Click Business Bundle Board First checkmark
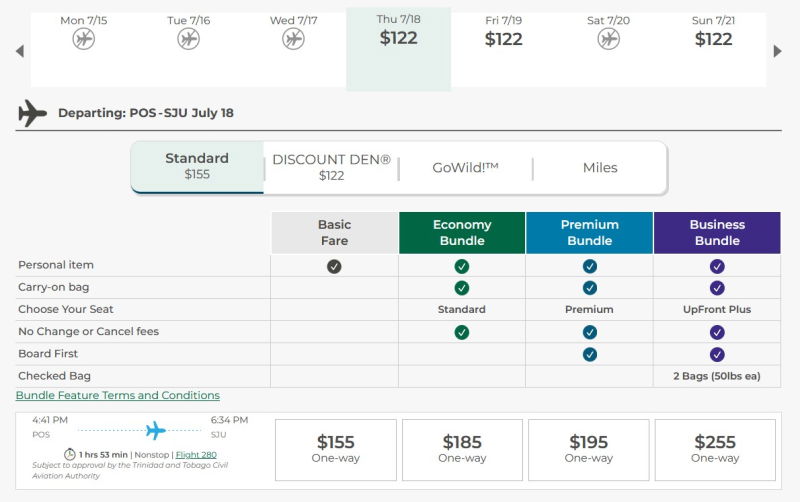This screenshot has height=502, width=800. tap(717, 354)
